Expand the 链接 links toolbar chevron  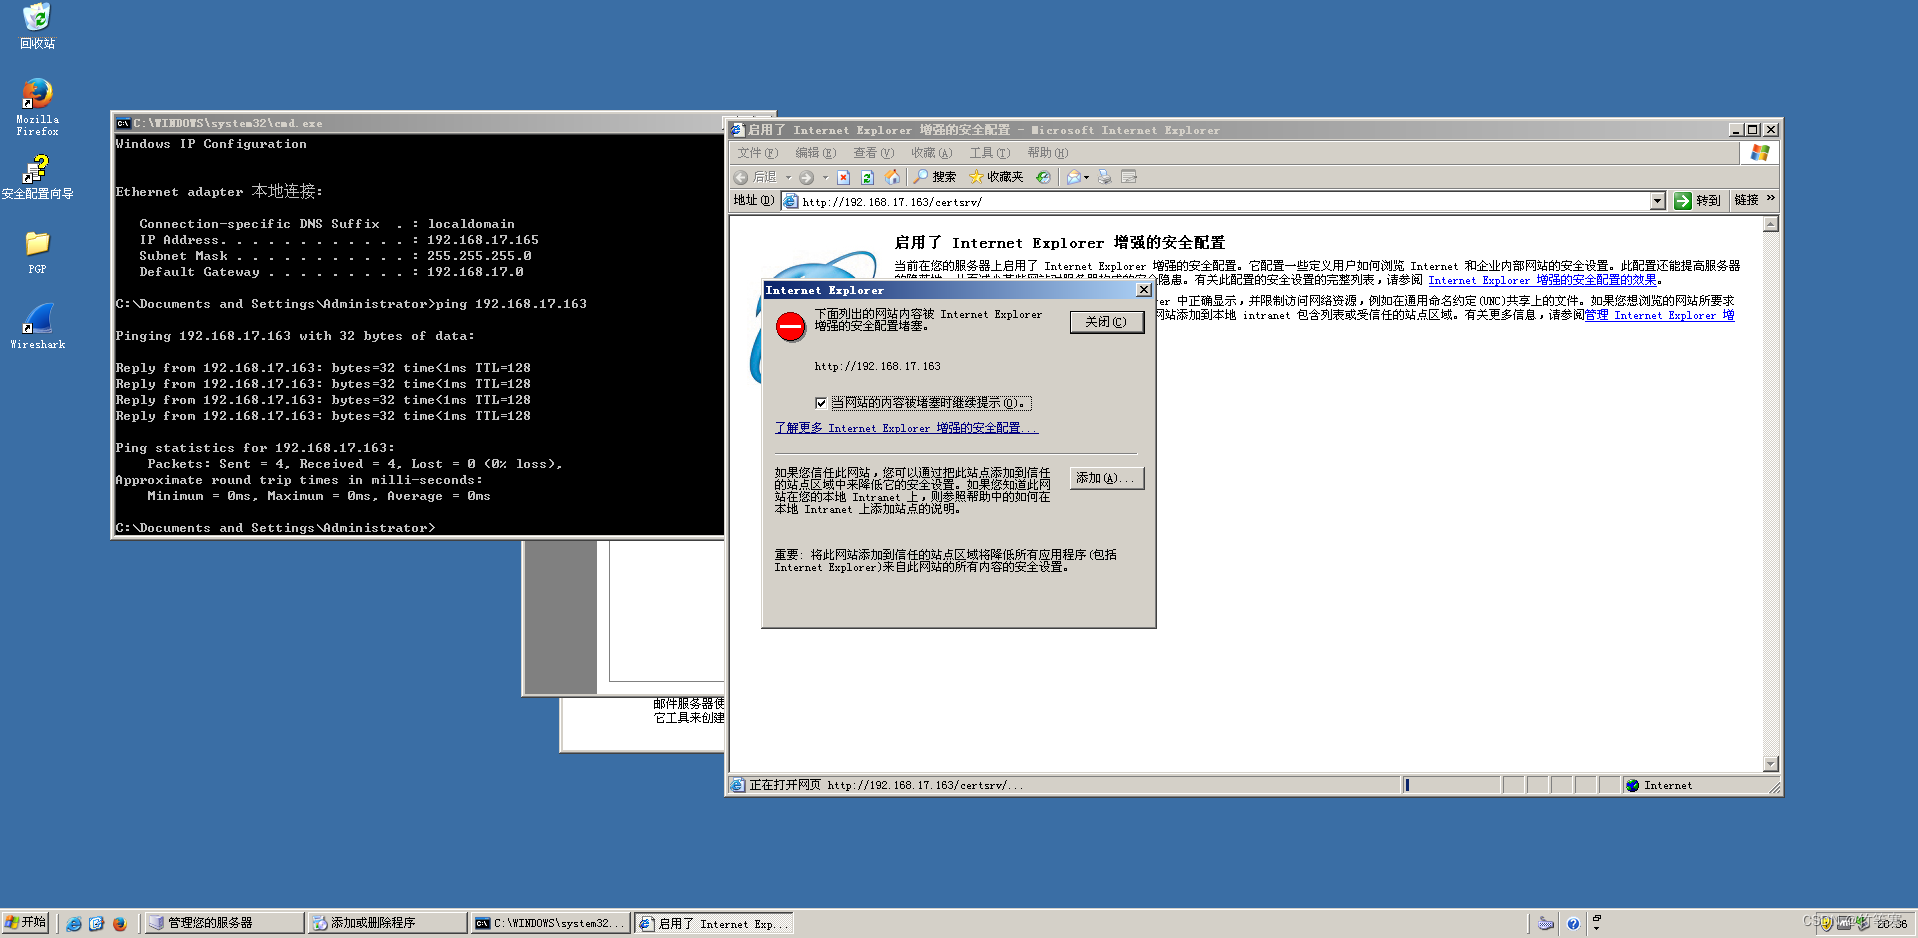(1771, 199)
